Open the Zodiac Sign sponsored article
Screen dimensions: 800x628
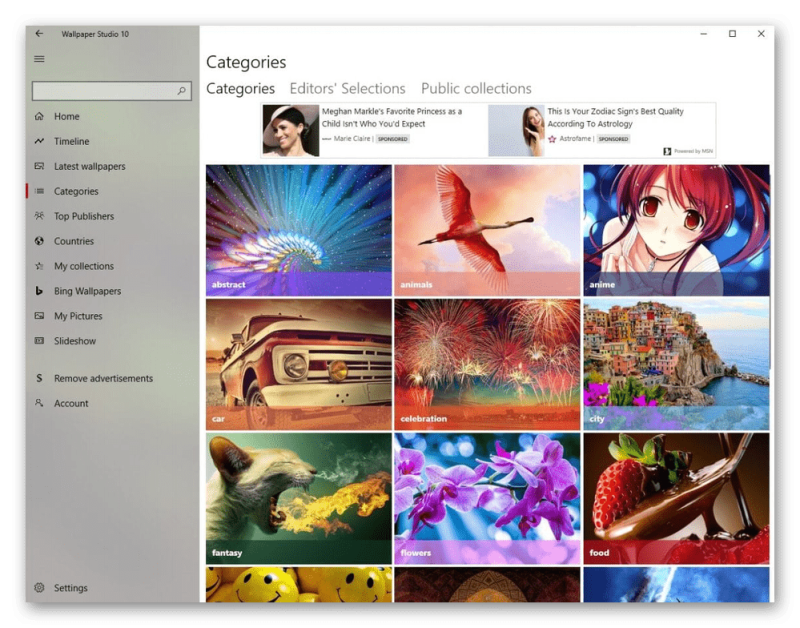point(615,118)
